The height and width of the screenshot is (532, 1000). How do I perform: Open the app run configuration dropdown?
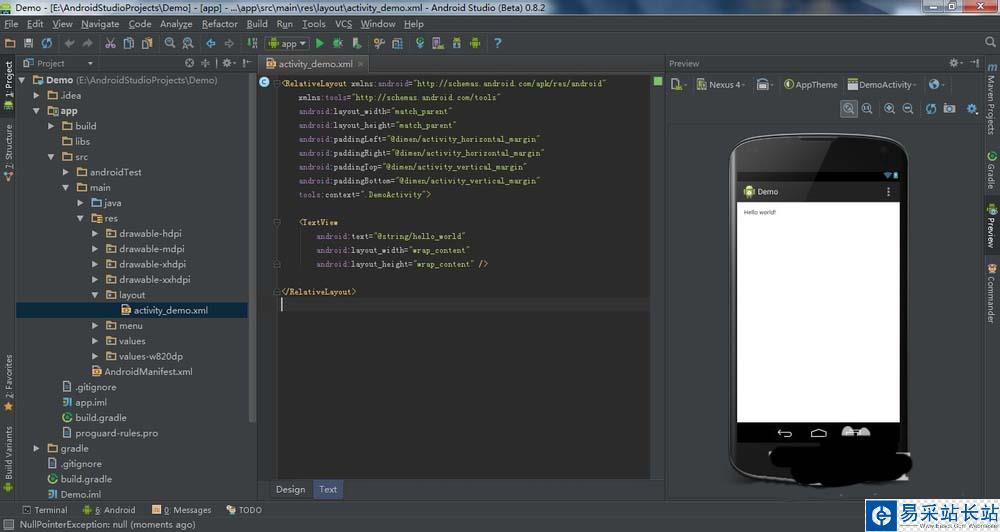coord(288,43)
